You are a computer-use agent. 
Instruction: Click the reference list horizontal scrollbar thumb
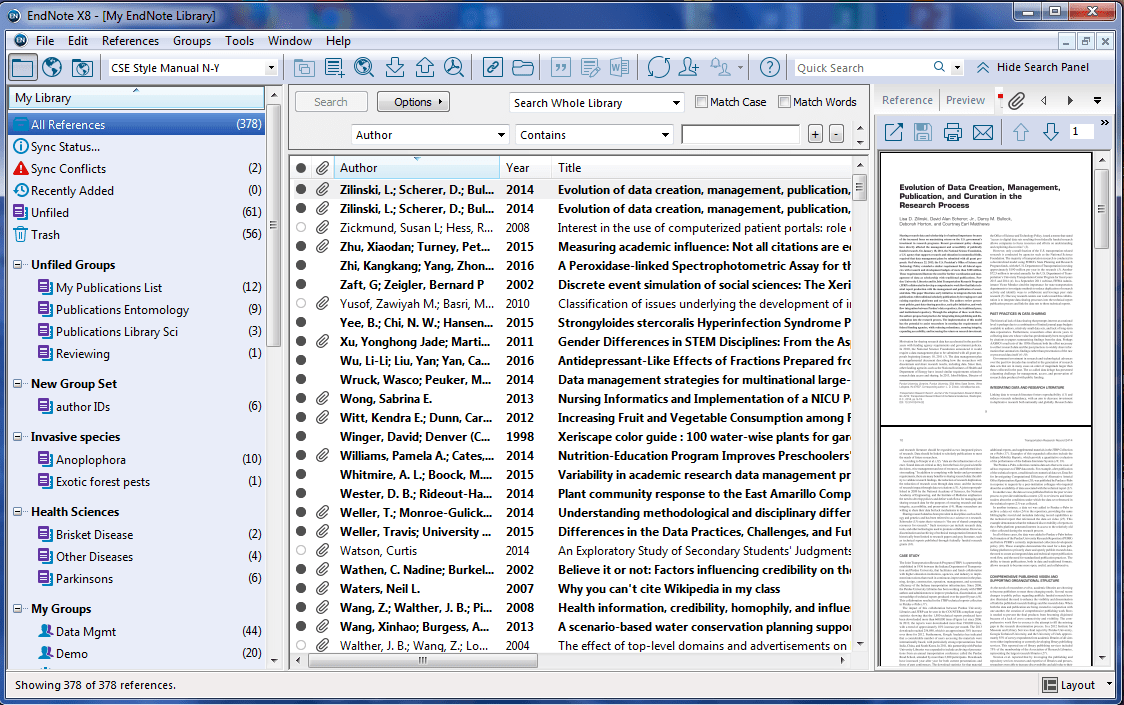click(x=423, y=661)
